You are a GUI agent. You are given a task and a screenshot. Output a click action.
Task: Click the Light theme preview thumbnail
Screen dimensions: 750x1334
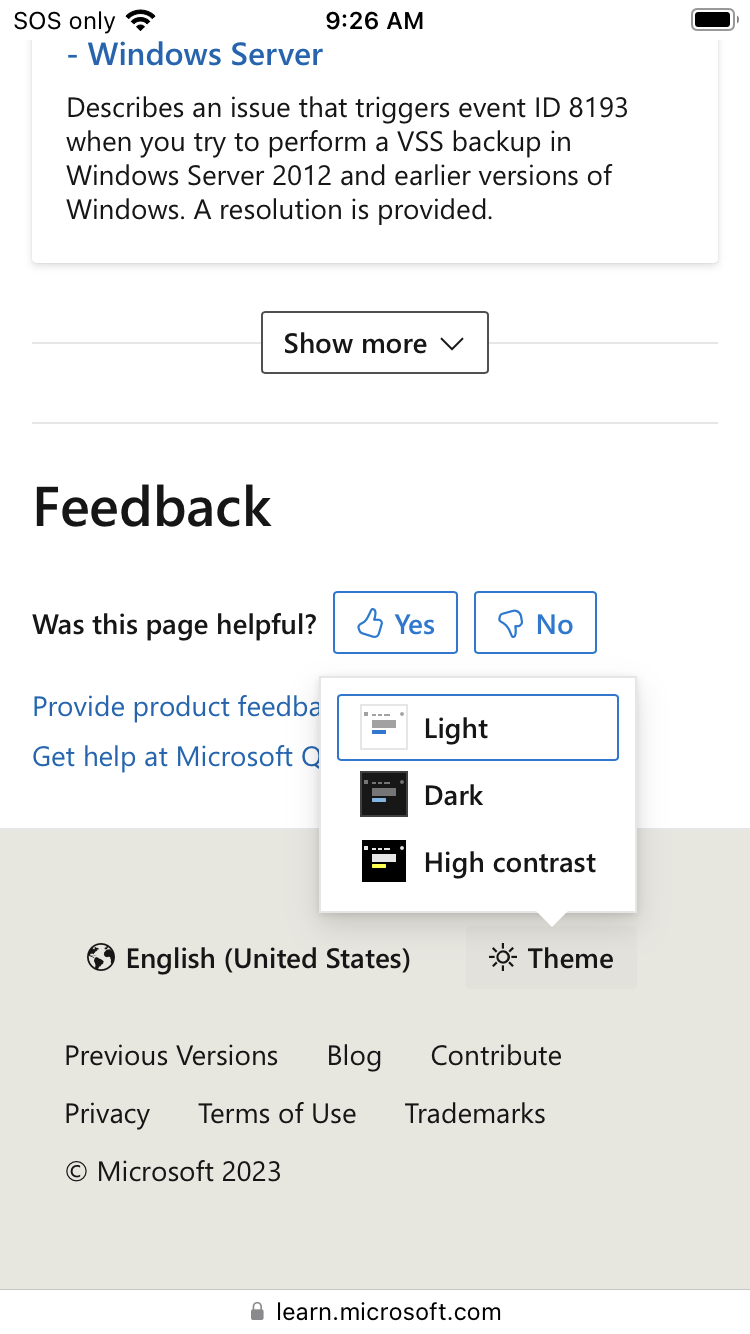[384, 728]
